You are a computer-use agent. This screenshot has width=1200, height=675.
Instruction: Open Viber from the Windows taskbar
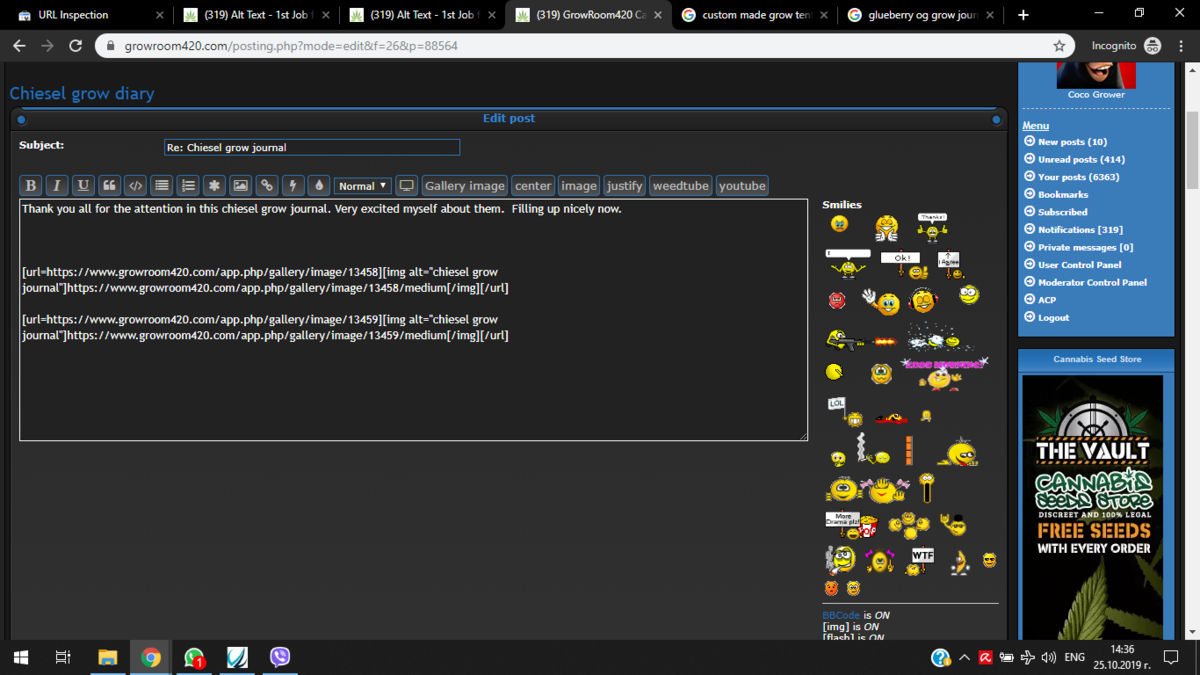(280, 657)
